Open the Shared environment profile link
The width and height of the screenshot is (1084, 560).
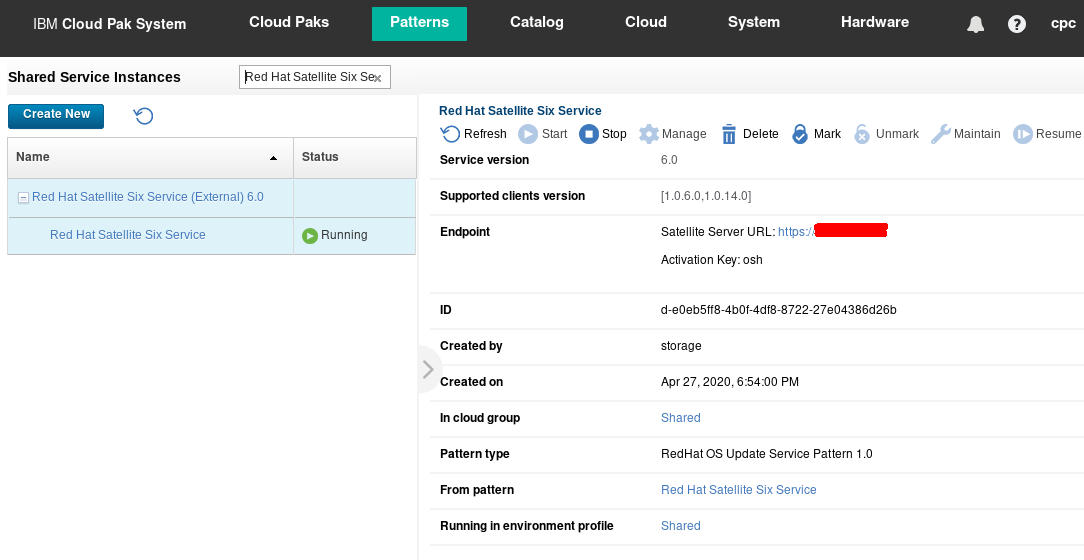pyautogui.click(x=680, y=525)
